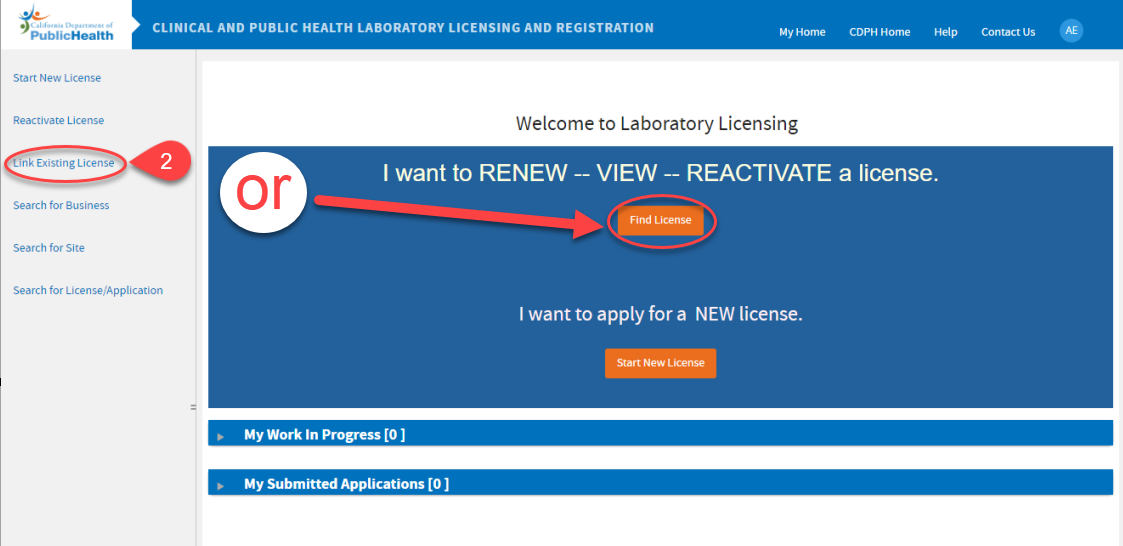Click the Welcome to Laboratory Licensing heading
Viewport: 1123px width, 546px height.
[657, 123]
